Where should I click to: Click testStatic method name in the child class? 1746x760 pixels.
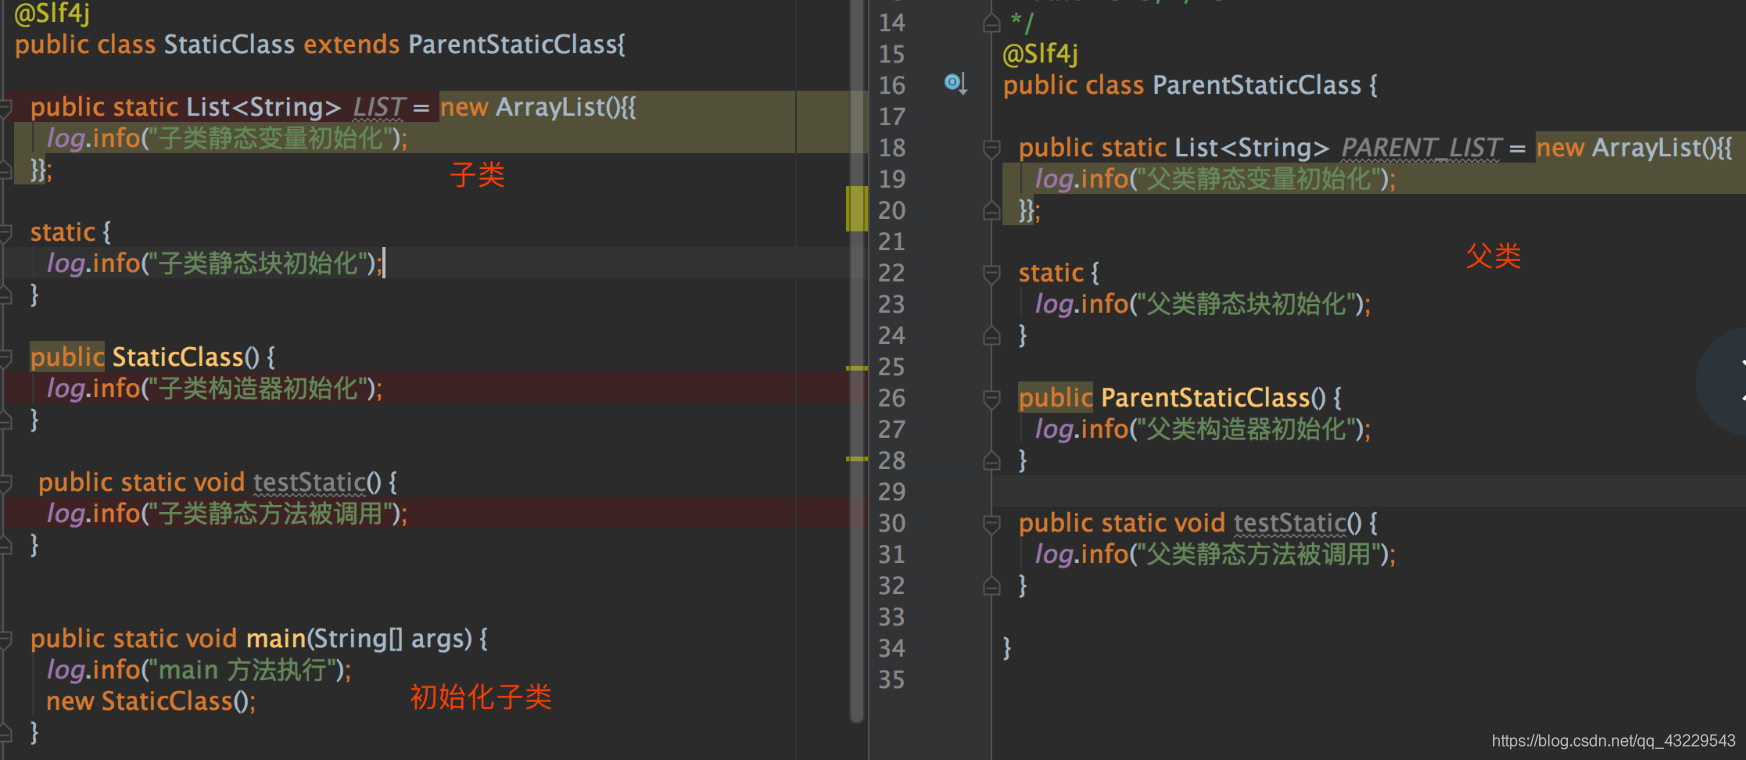click(310, 482)
